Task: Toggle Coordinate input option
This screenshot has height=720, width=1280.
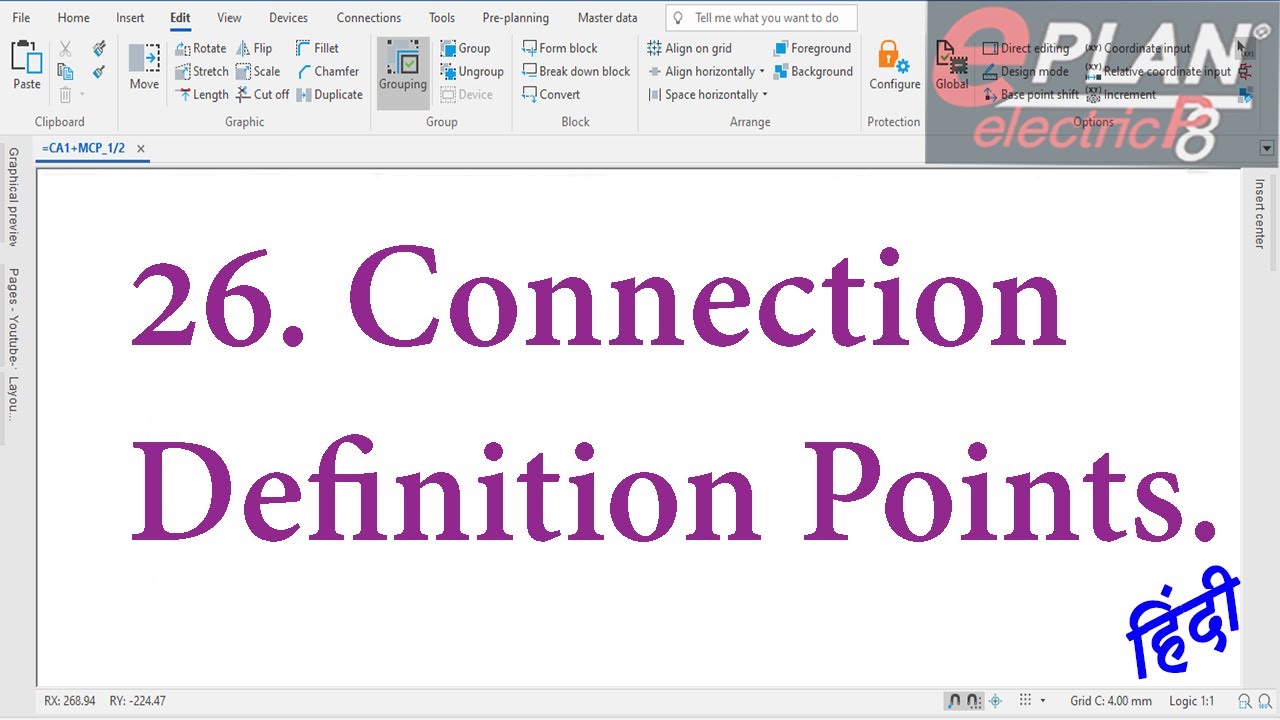Action: pos(1138,48)
